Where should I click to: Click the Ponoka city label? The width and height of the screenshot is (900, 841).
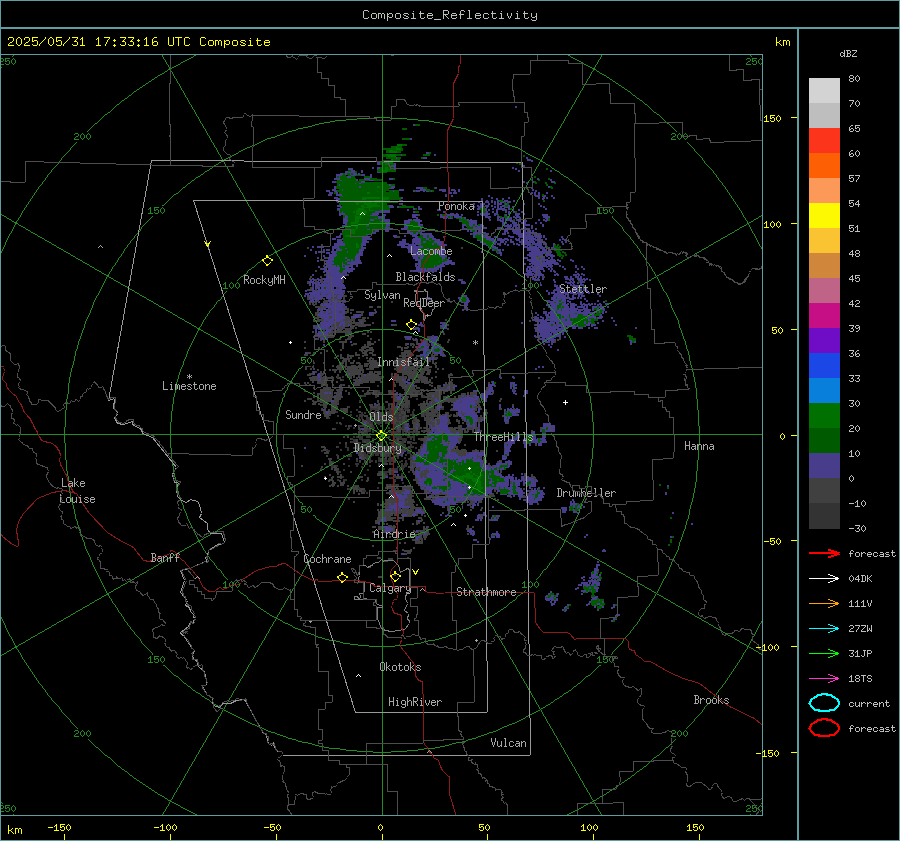(456, 206)
